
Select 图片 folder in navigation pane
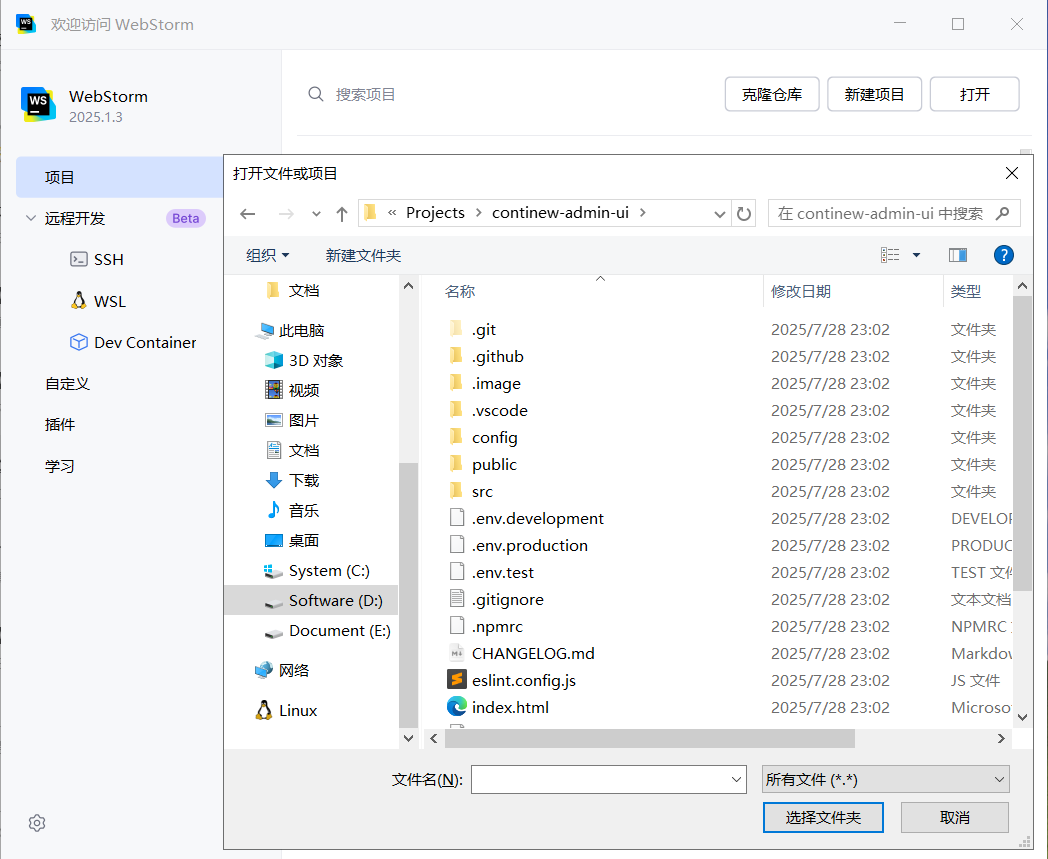coord(293,420)
